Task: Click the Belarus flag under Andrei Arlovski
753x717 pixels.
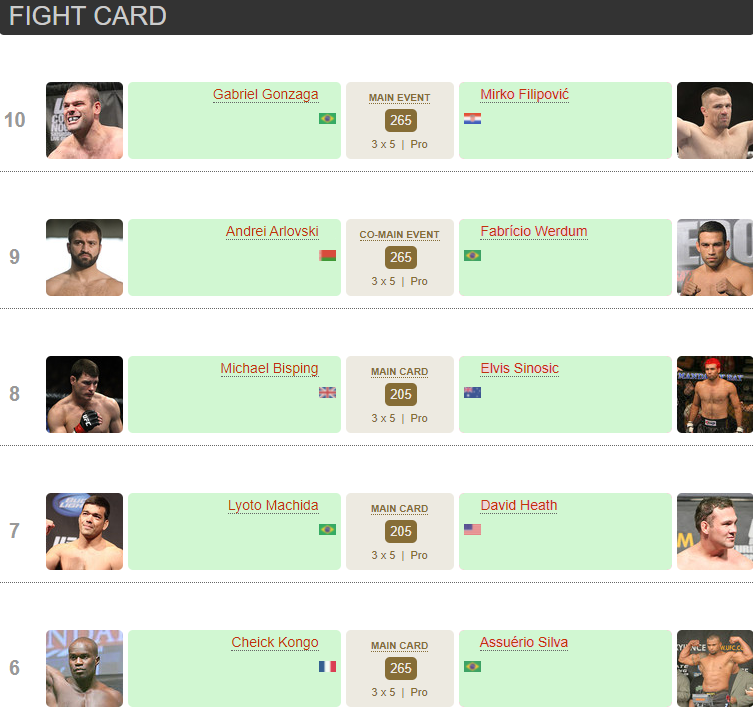Action: coord(327,255)
